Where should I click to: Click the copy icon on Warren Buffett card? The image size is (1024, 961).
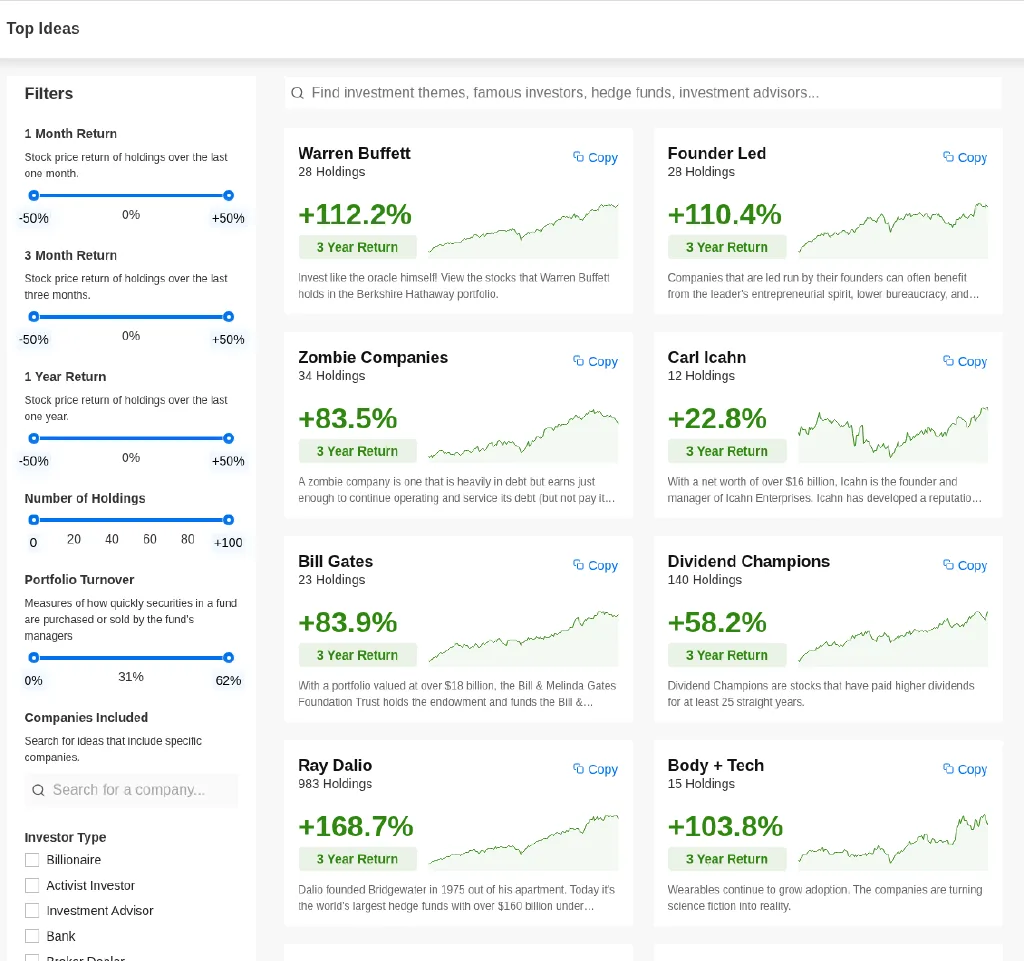[x=579, y=157]
